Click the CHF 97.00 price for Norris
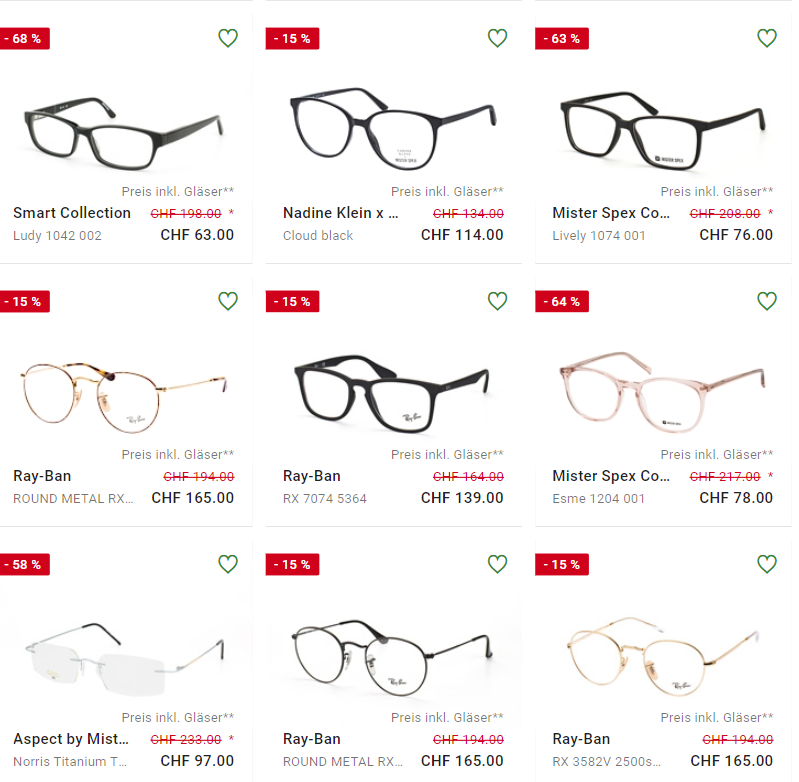Viewport: 799px width, 782px height. [197, 760]
